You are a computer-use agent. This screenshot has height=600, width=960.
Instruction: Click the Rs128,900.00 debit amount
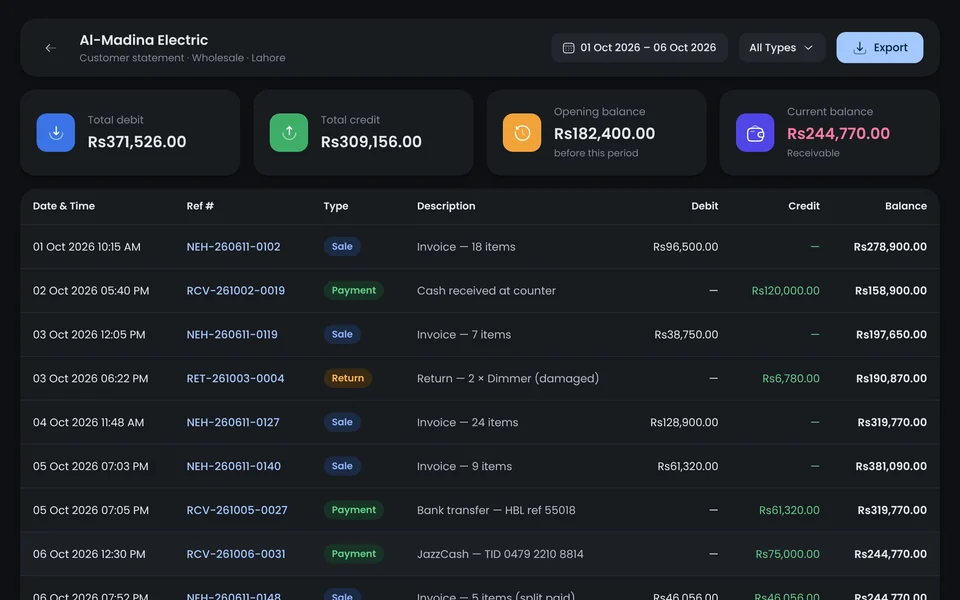pyautogui.click(x=684, y=422)
